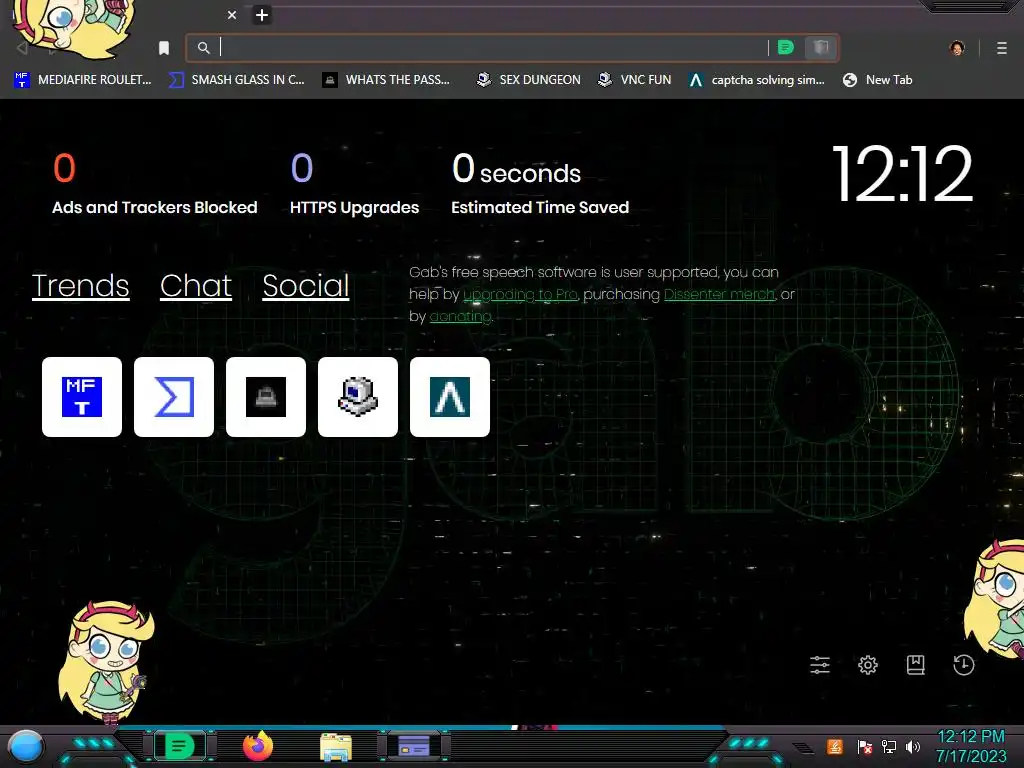Launch Firefox from the taskbar
This screenshot has height=768, width=1024.
[258, 746]
